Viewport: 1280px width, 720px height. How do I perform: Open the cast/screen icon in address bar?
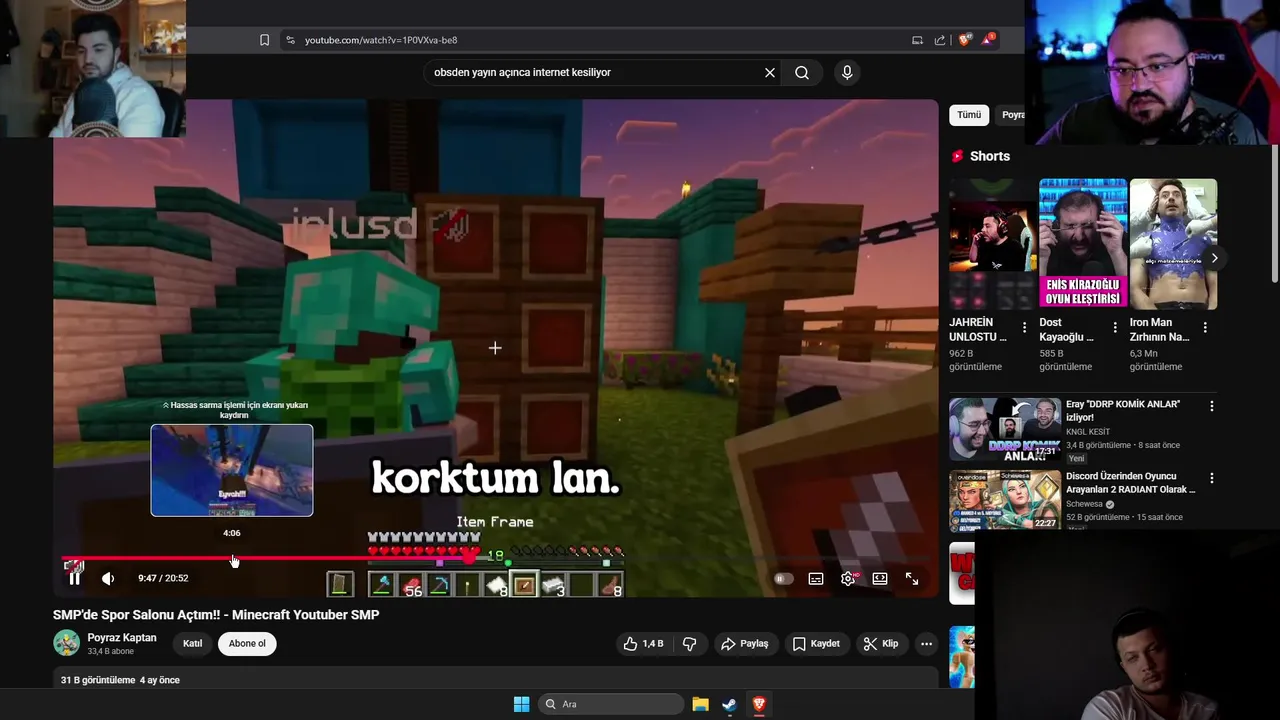[x=917, y=40]
